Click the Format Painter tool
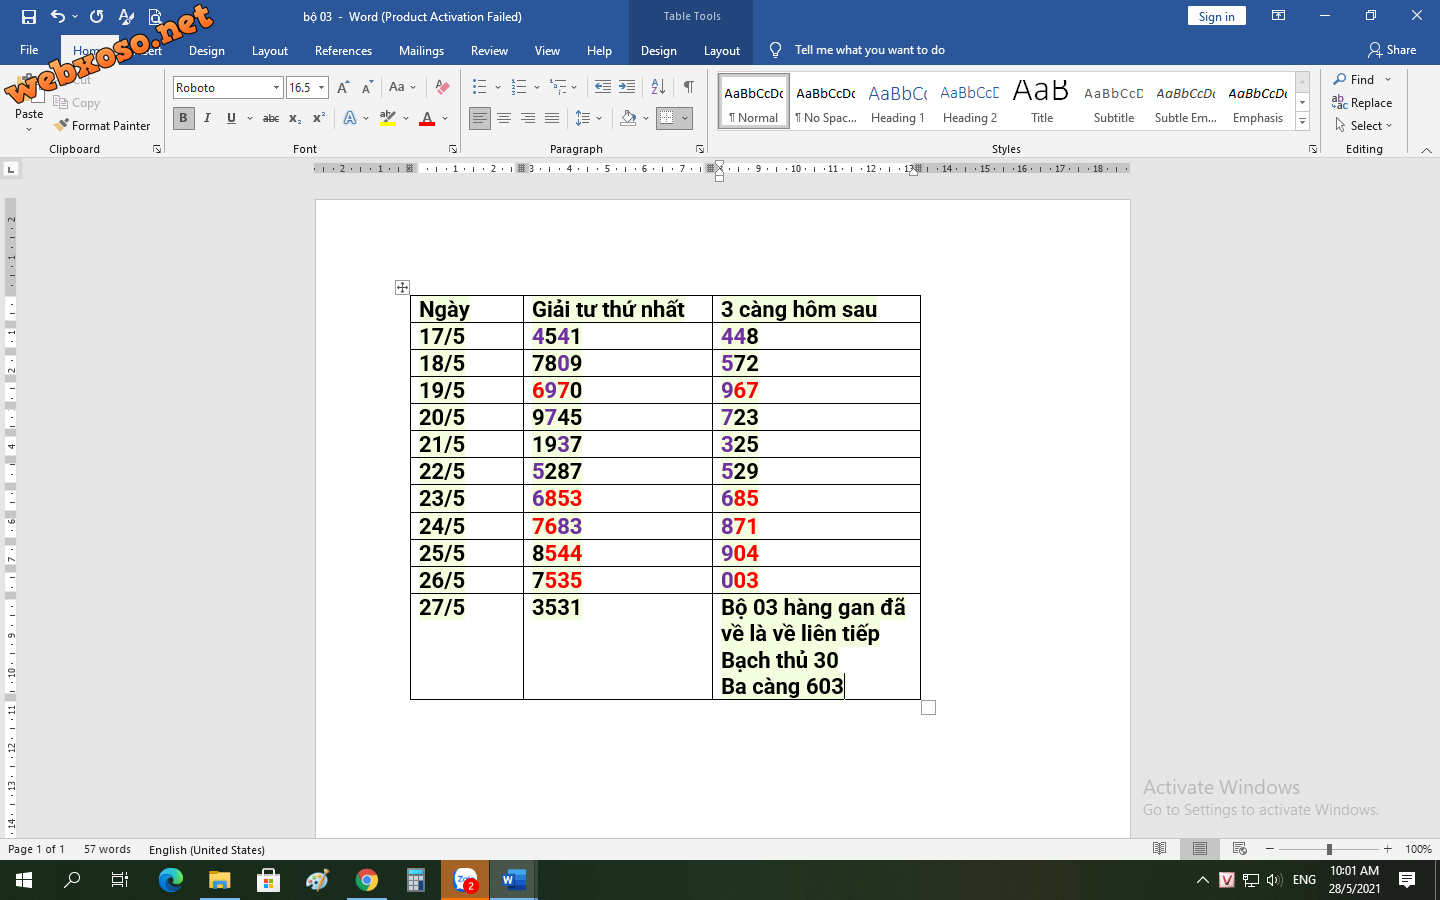Viewport: 1440px width, 900px height. coord(102,126)
